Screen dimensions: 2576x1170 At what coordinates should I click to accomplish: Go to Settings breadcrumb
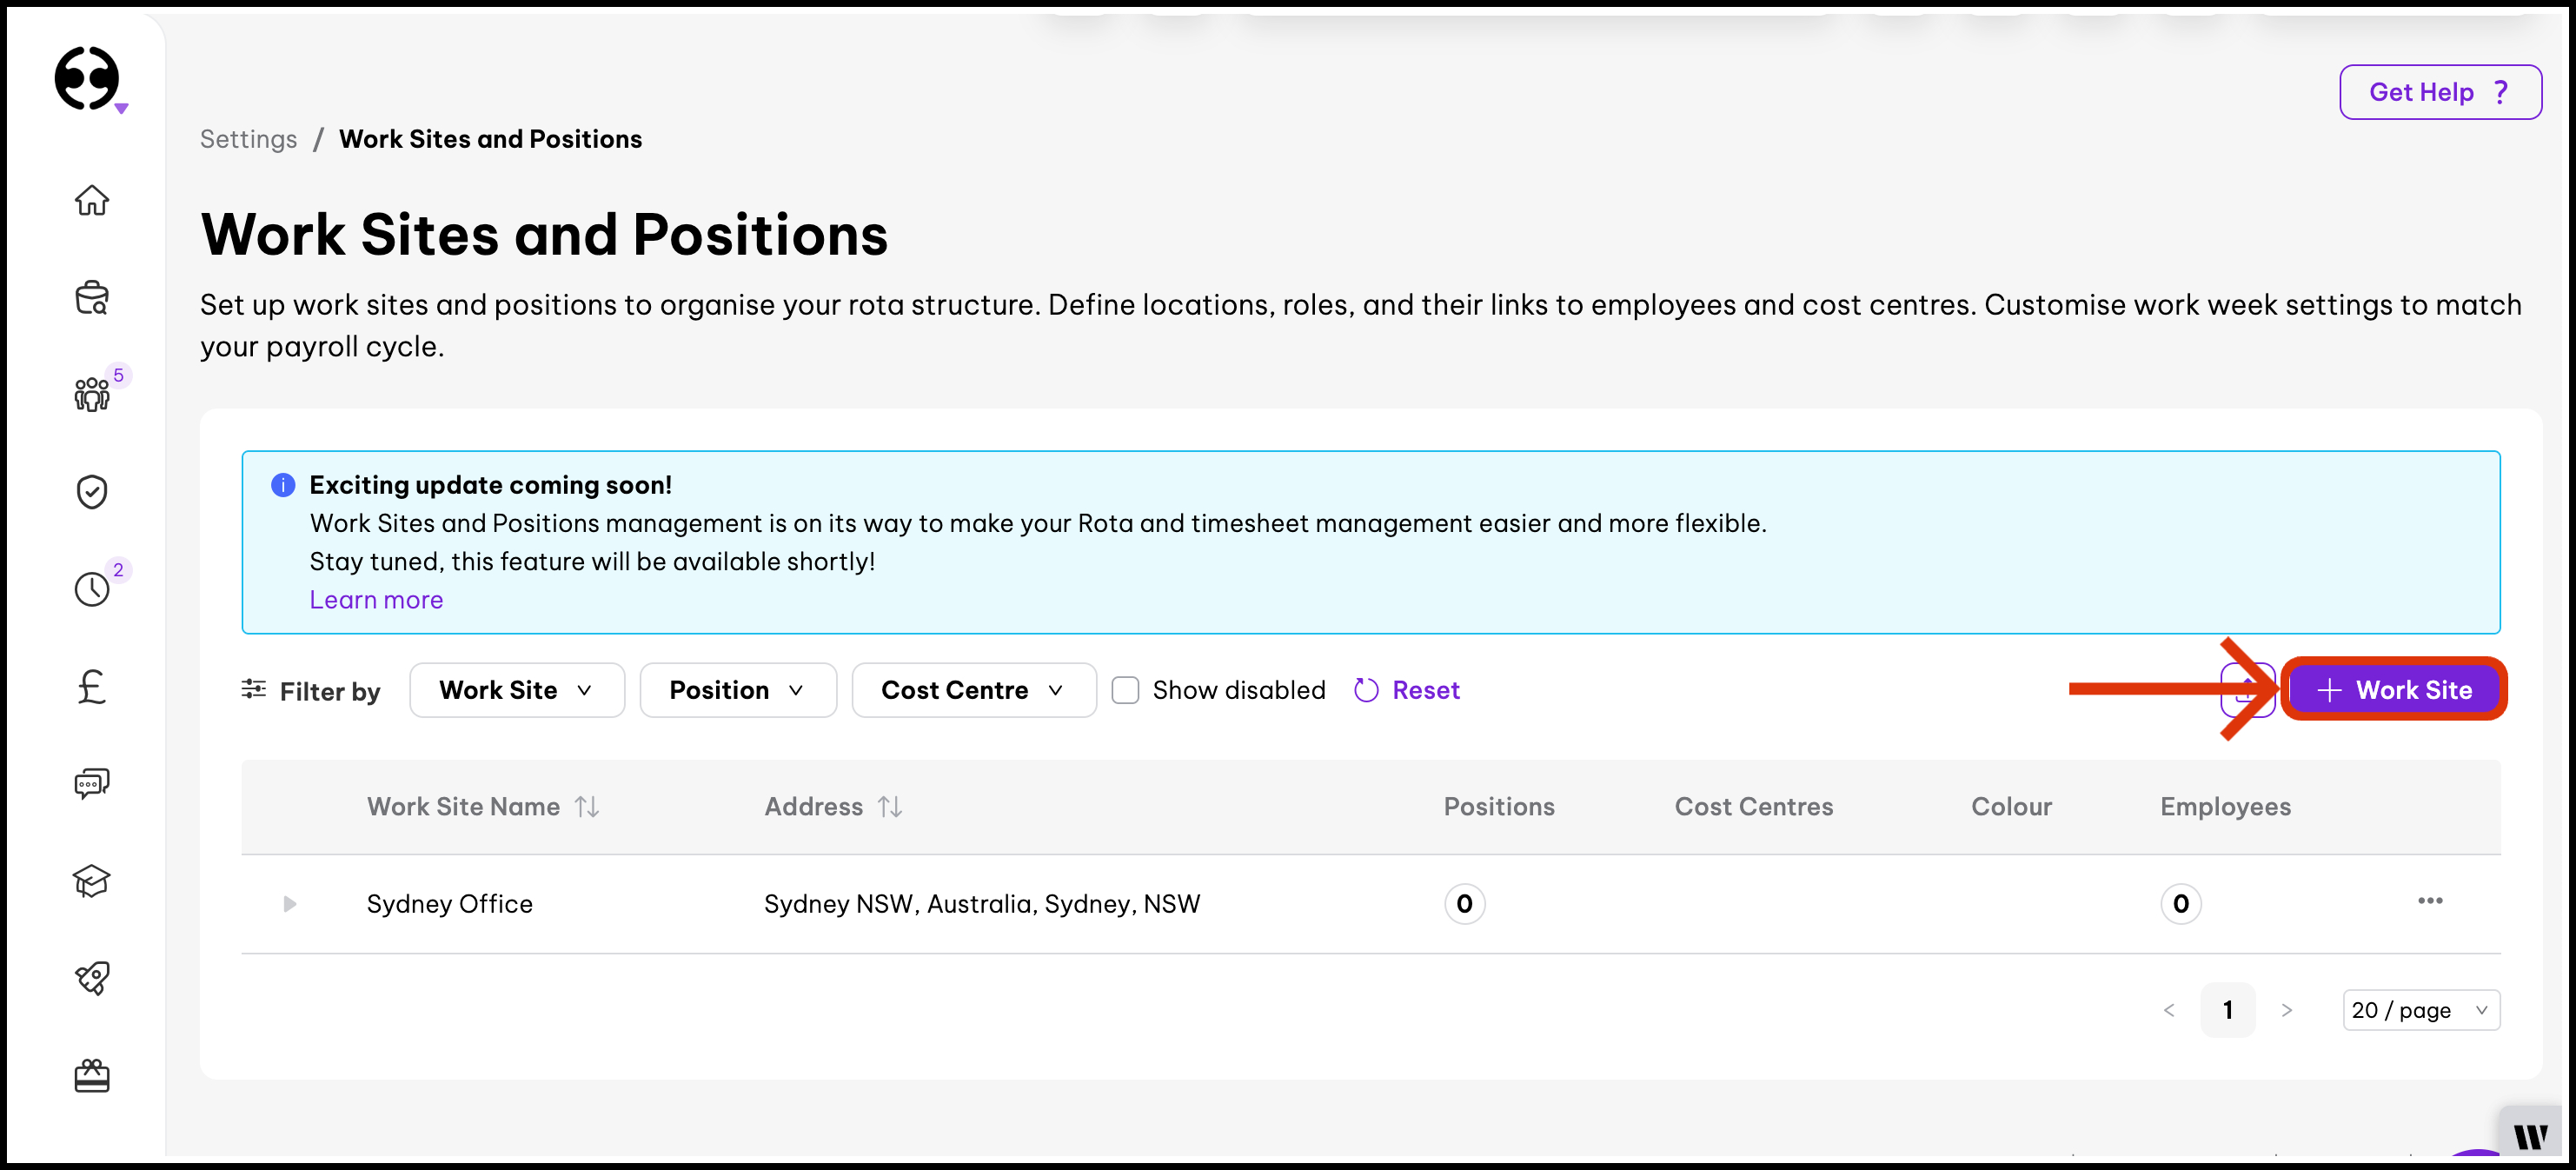coord(248,139)
